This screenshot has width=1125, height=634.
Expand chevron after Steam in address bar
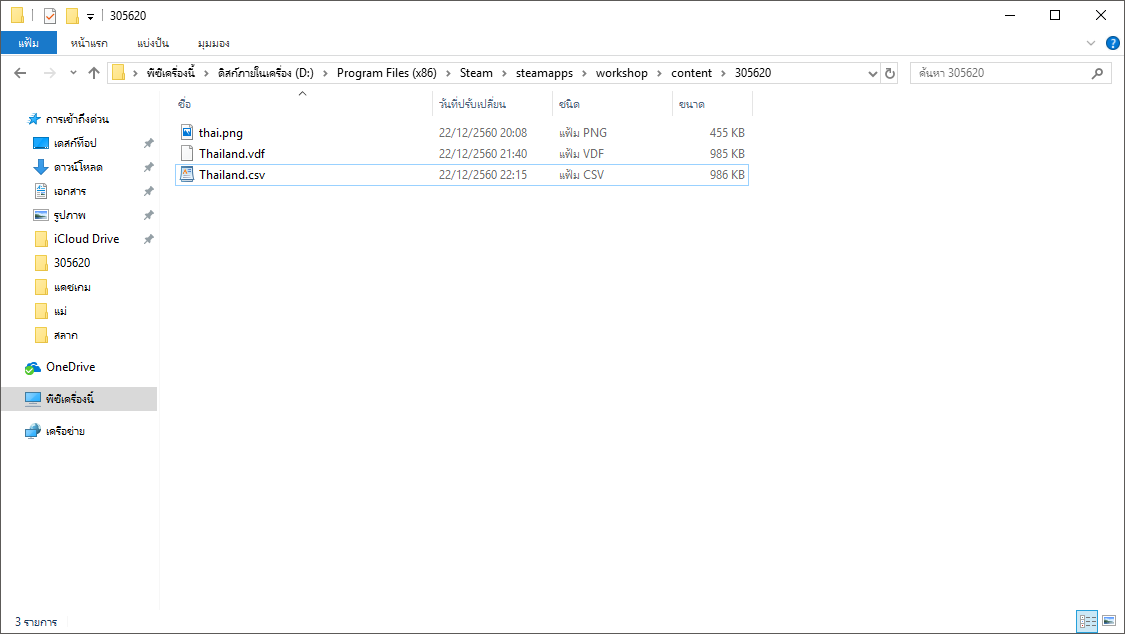[504, 73]
